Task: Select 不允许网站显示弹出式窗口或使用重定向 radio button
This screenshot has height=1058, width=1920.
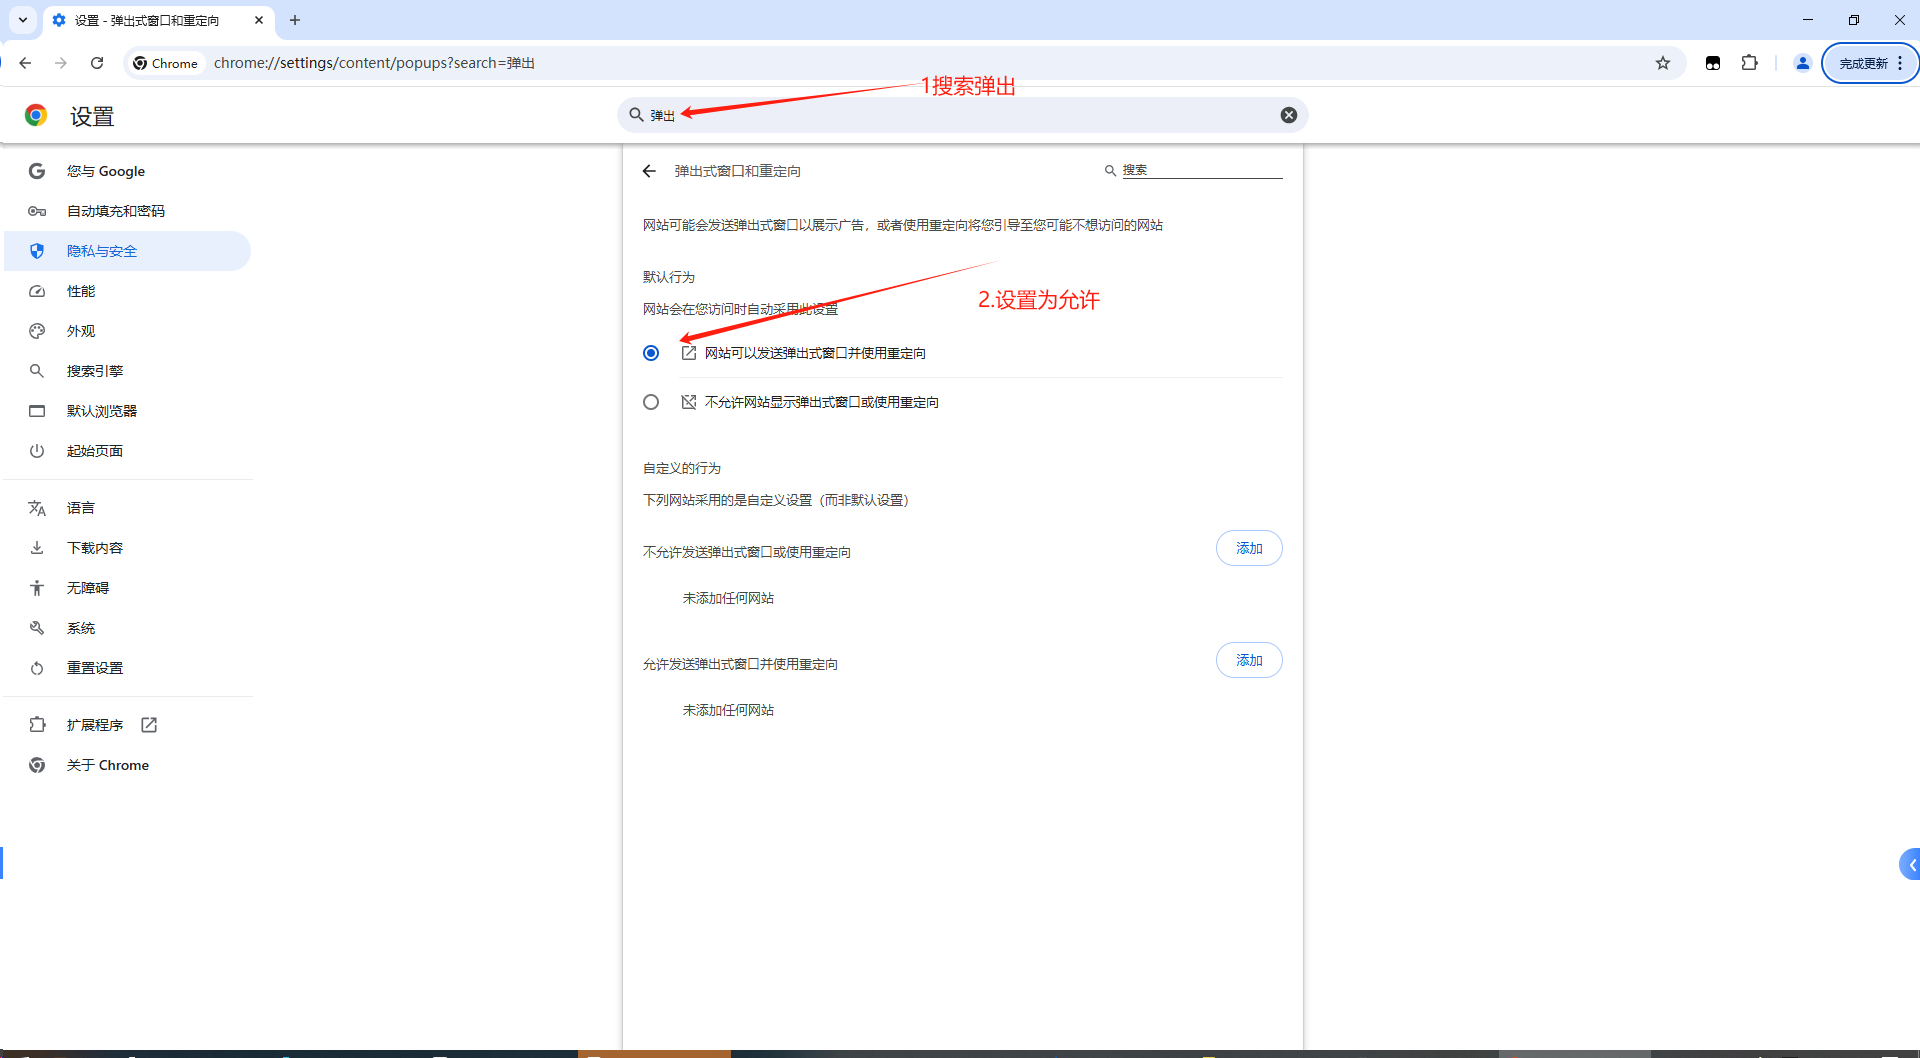Action: click(651, 402)
